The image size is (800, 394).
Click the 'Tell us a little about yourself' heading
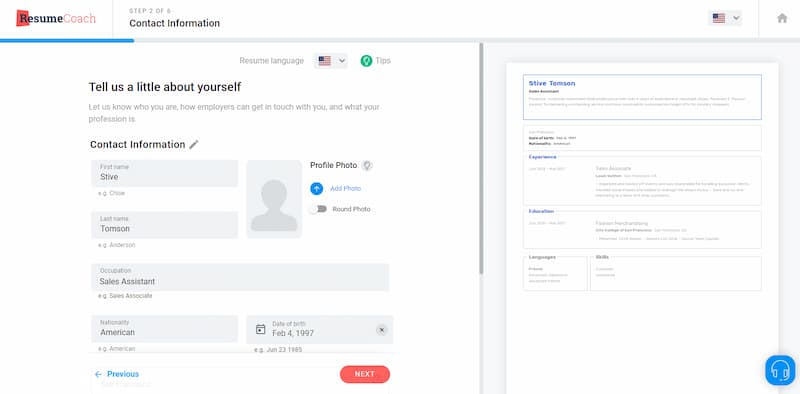click(x=165, y=87)
